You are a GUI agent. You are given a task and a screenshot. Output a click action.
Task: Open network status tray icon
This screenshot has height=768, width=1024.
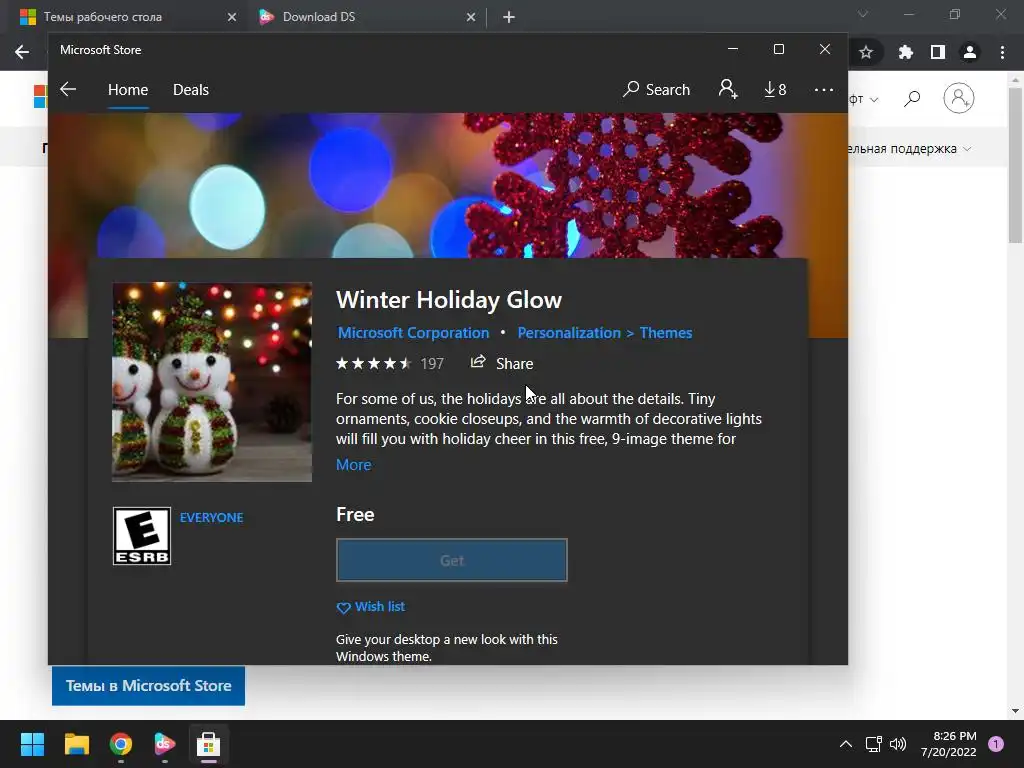[873, 744]
